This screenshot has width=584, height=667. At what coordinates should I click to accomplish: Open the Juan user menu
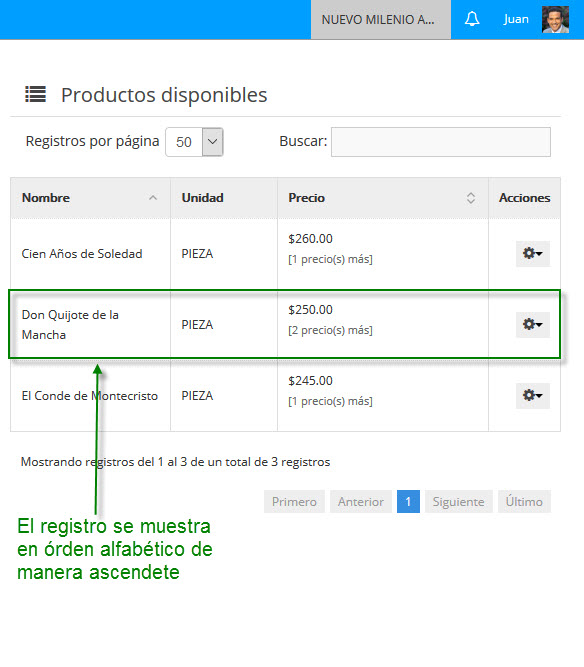tap(516, 19)
